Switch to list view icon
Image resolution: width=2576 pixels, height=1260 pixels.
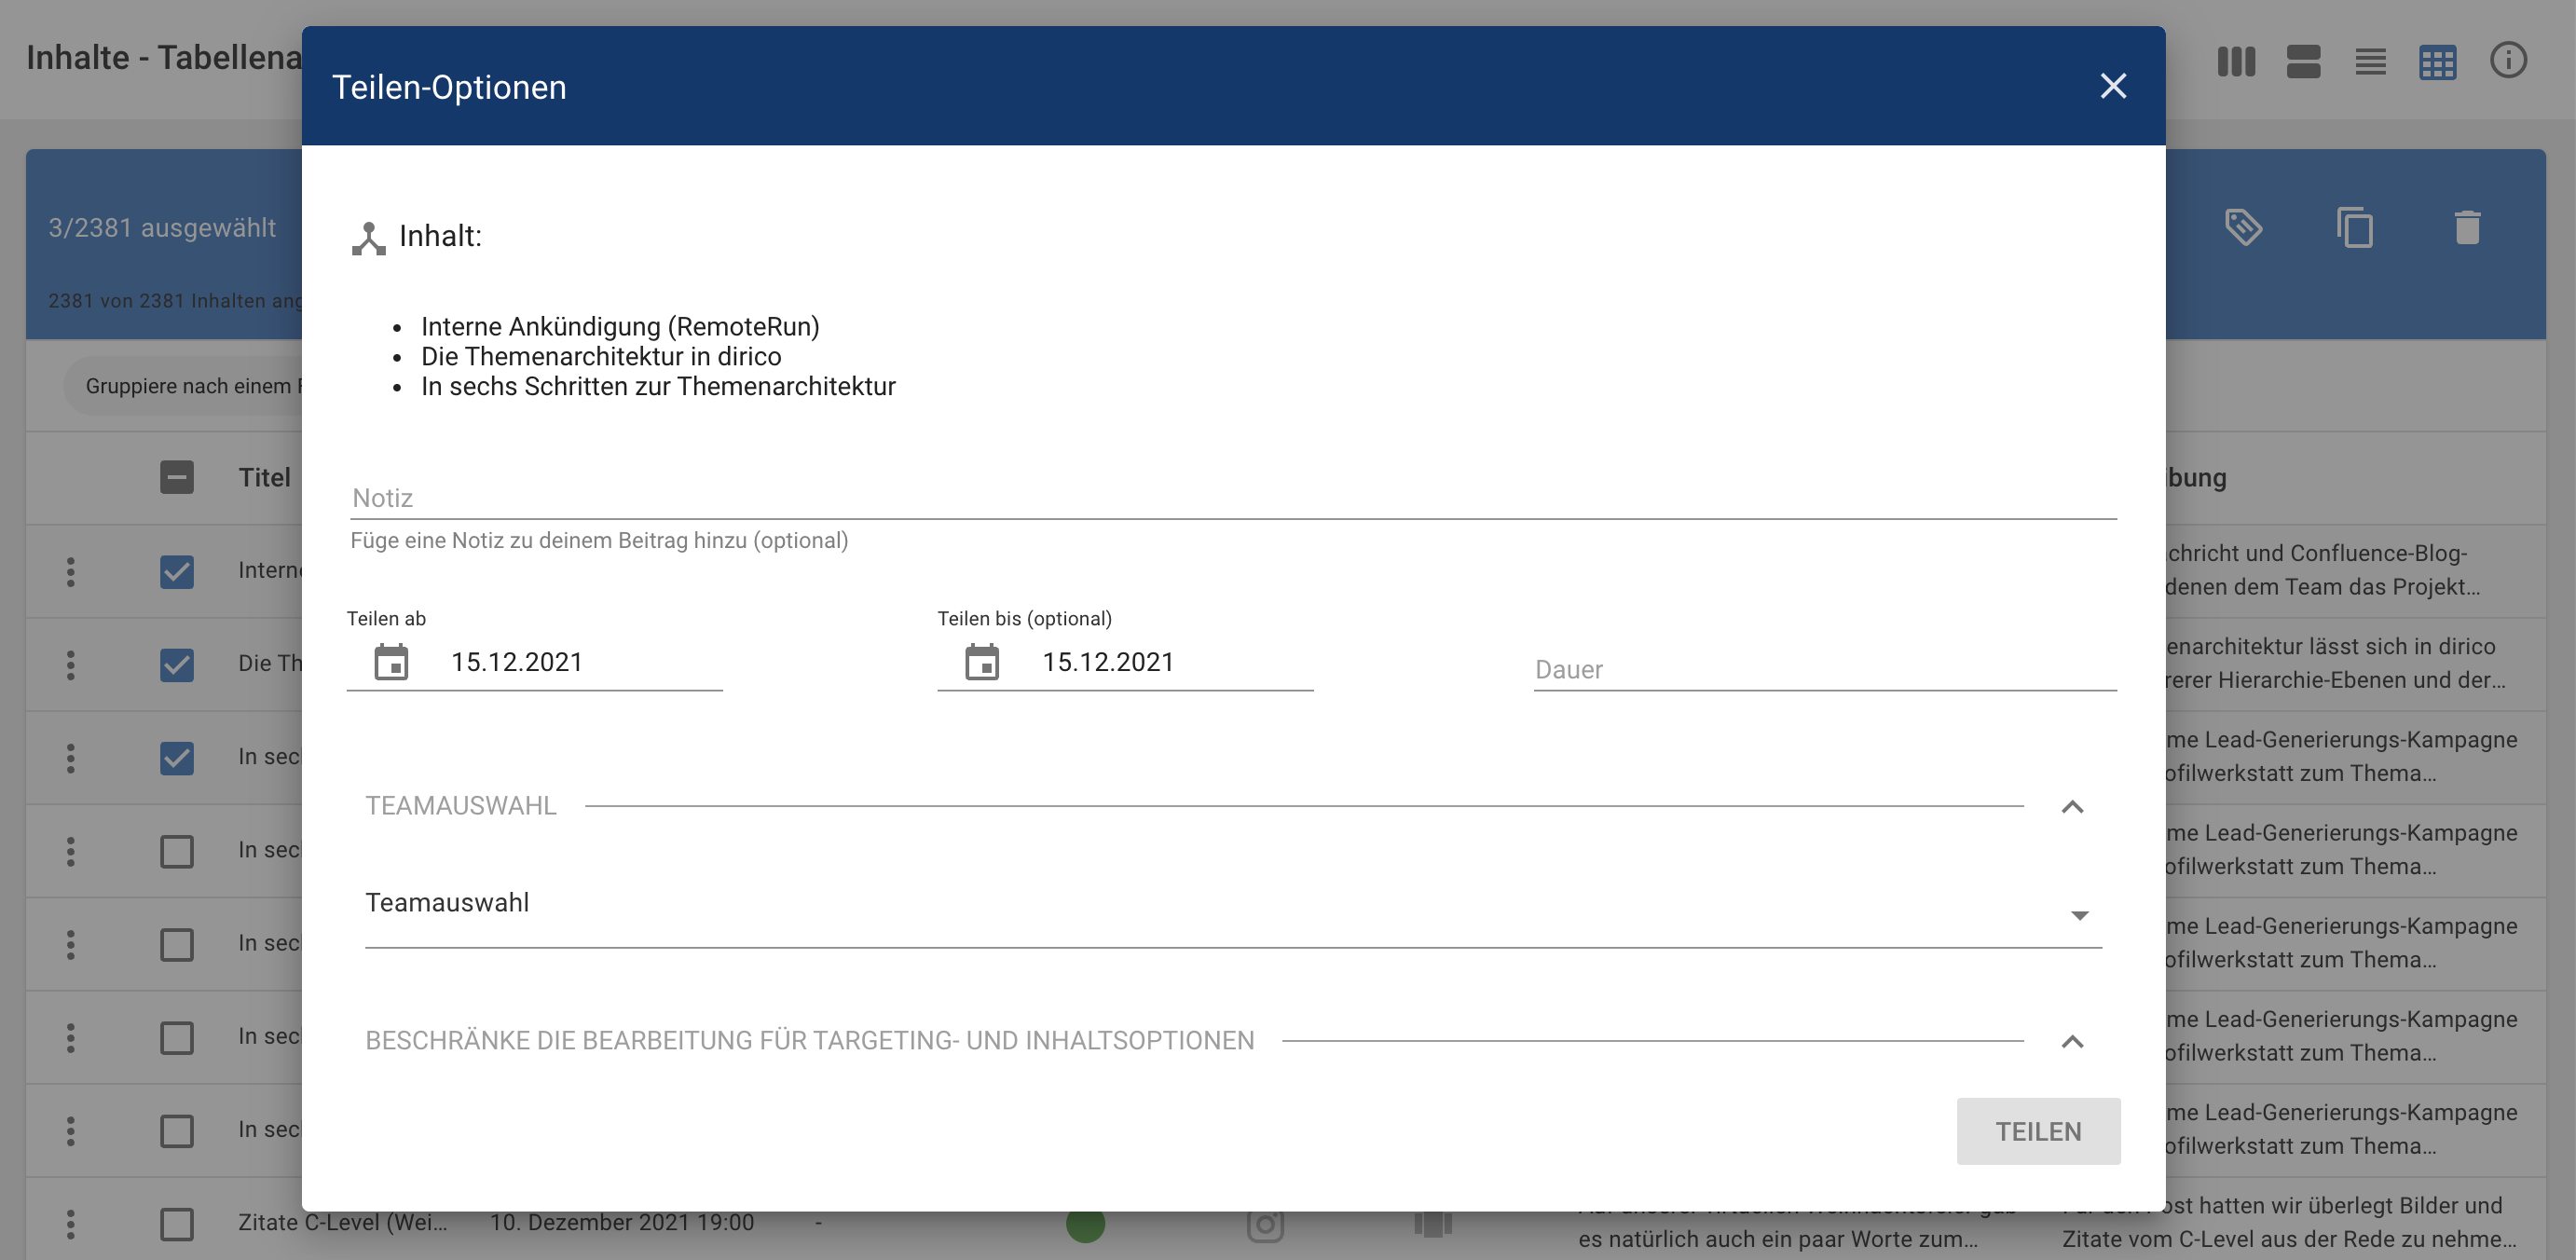tap(2370, 61)
